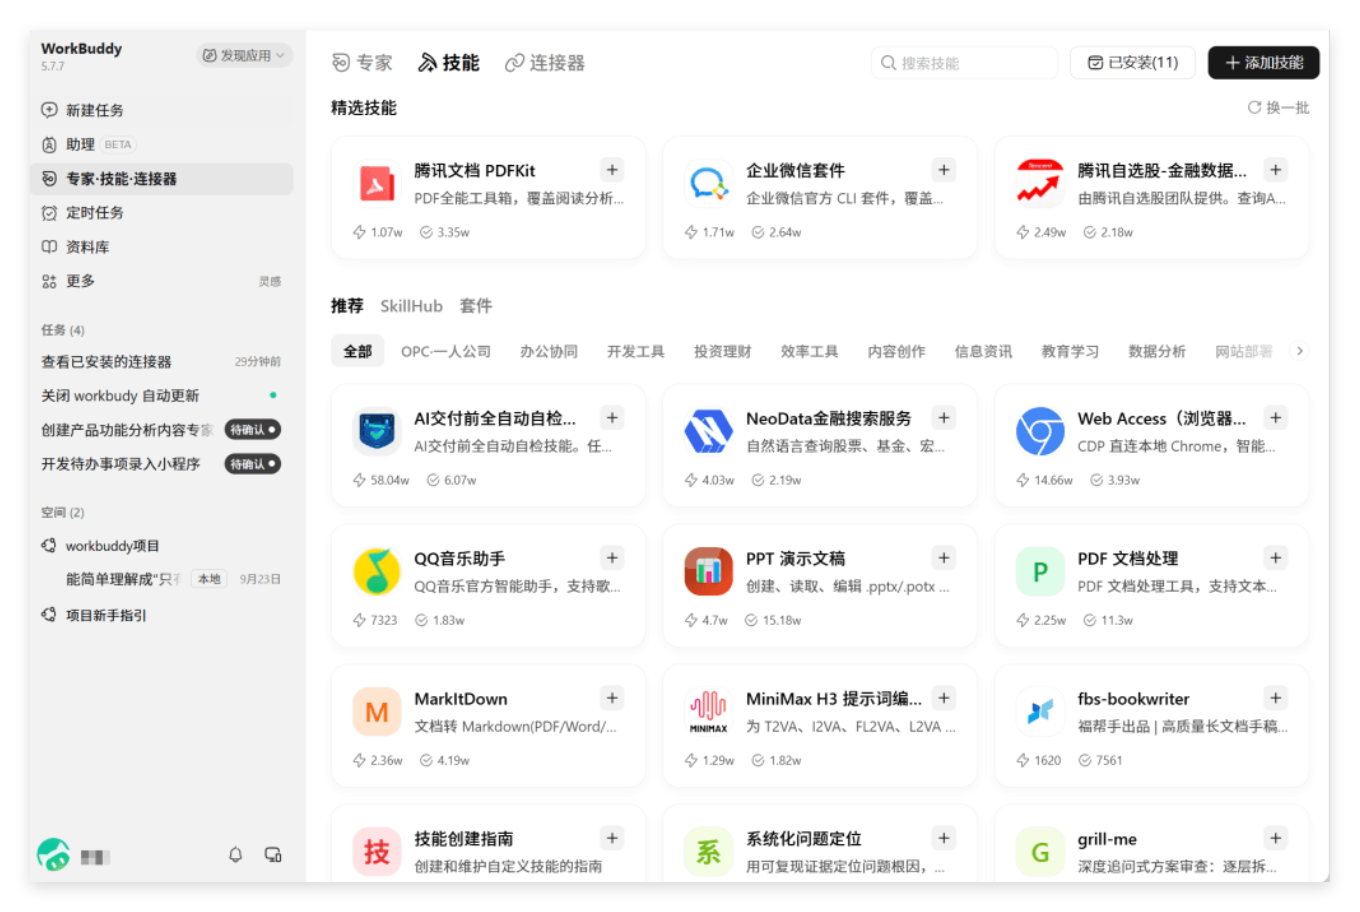The image size is (1360, 912).
Task: Add the 企业微信套件 skill via plus icon
Action: [944, 169]
